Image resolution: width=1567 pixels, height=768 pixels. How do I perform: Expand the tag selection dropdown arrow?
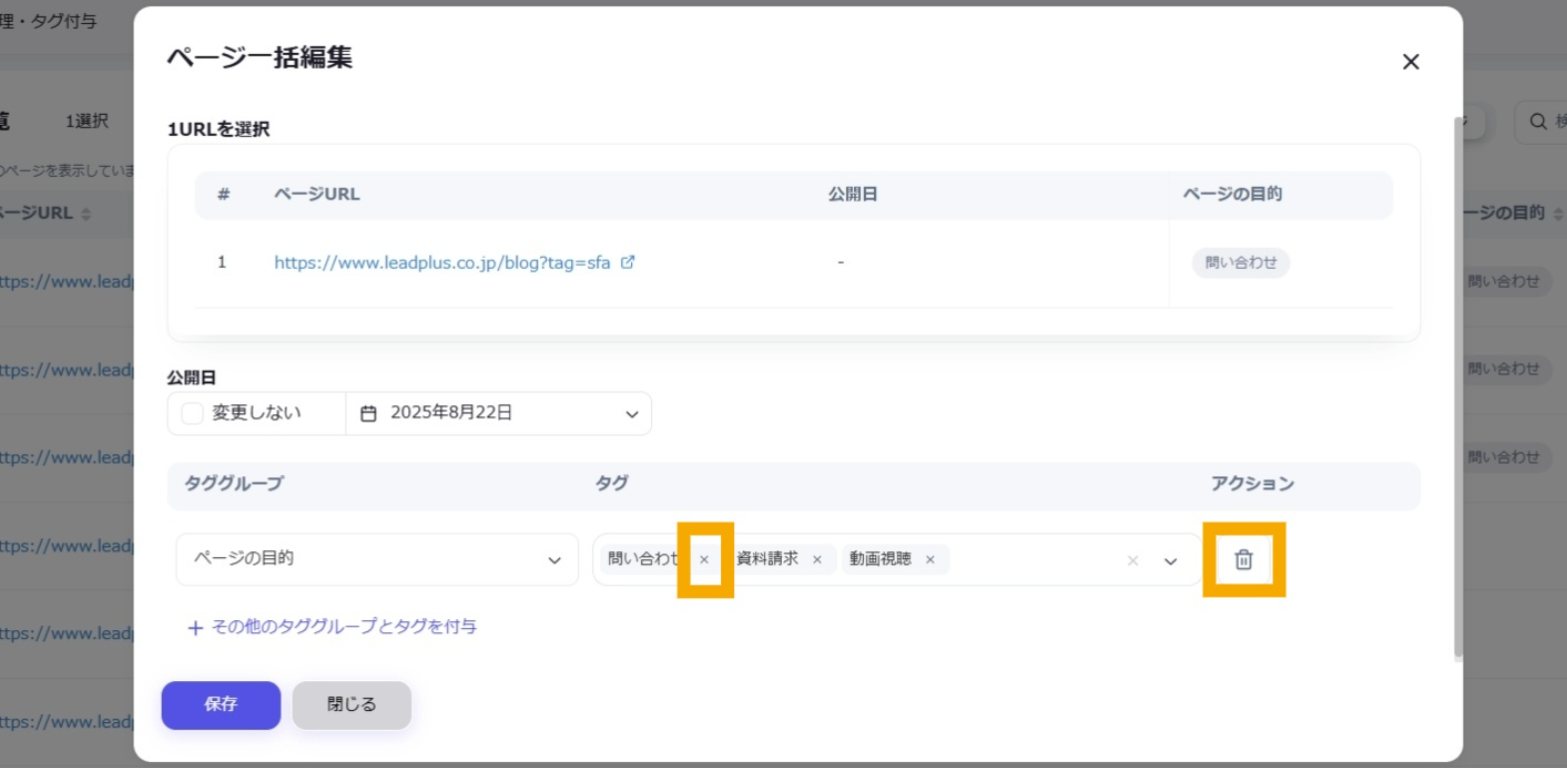(1171, 561)
